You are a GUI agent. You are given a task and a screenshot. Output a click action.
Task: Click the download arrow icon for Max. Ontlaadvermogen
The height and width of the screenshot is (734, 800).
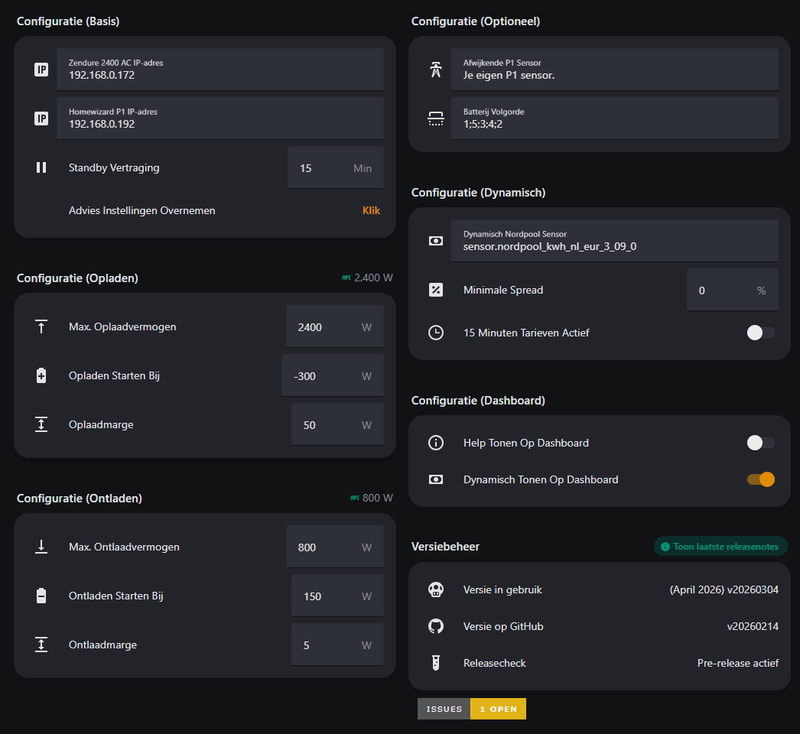point(41,547)
